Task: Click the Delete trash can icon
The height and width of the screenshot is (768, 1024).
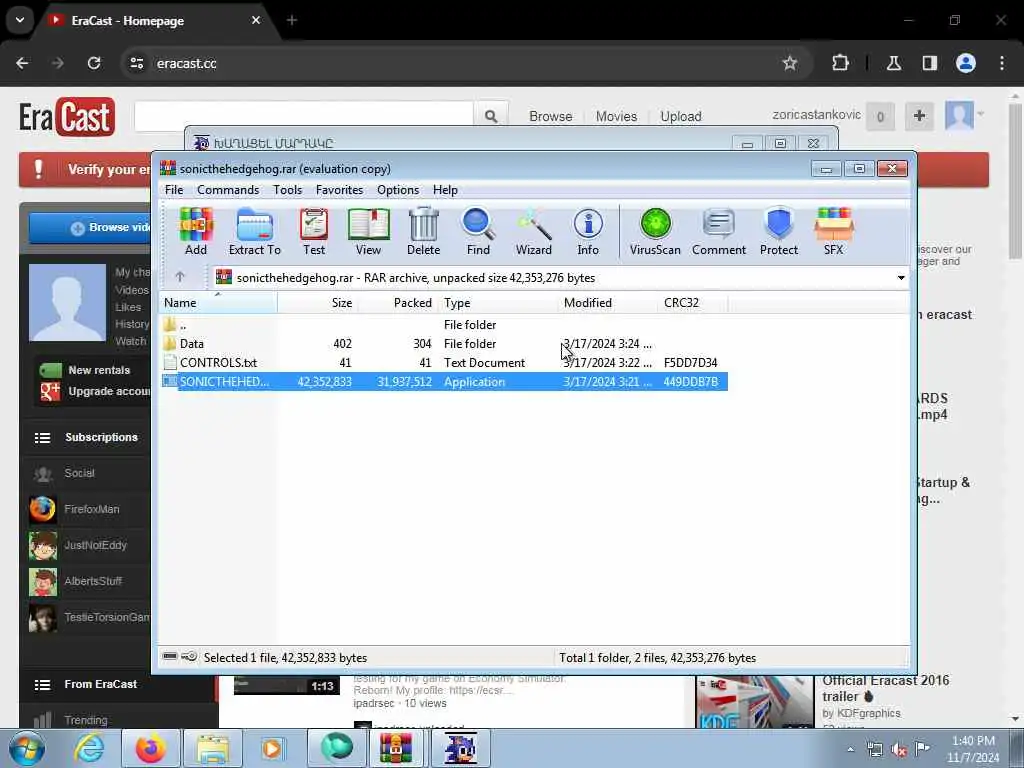Action: click(423, 231)
